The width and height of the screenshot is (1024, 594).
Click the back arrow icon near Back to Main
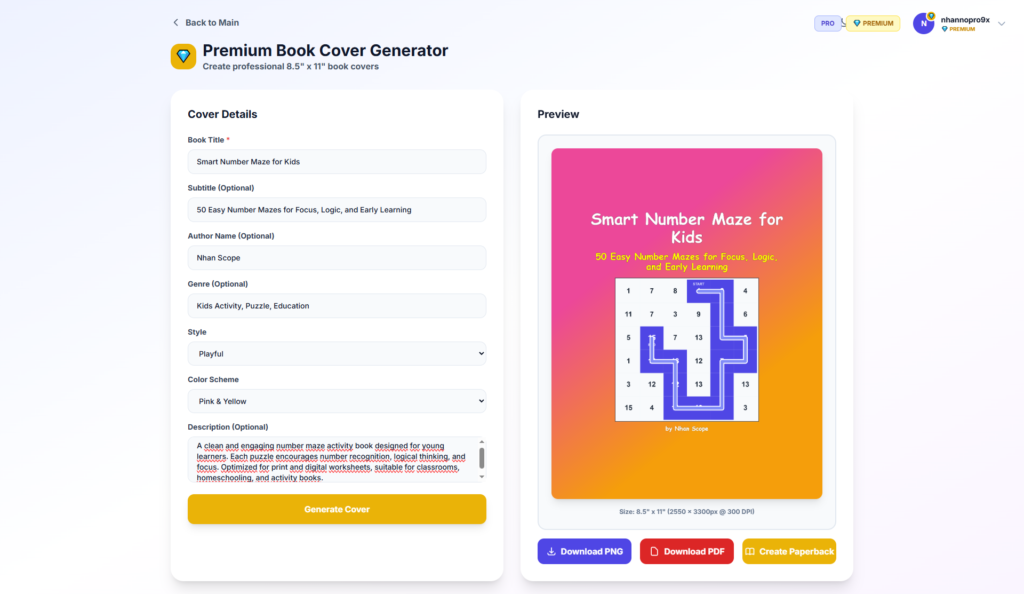[x=176, y=23]
